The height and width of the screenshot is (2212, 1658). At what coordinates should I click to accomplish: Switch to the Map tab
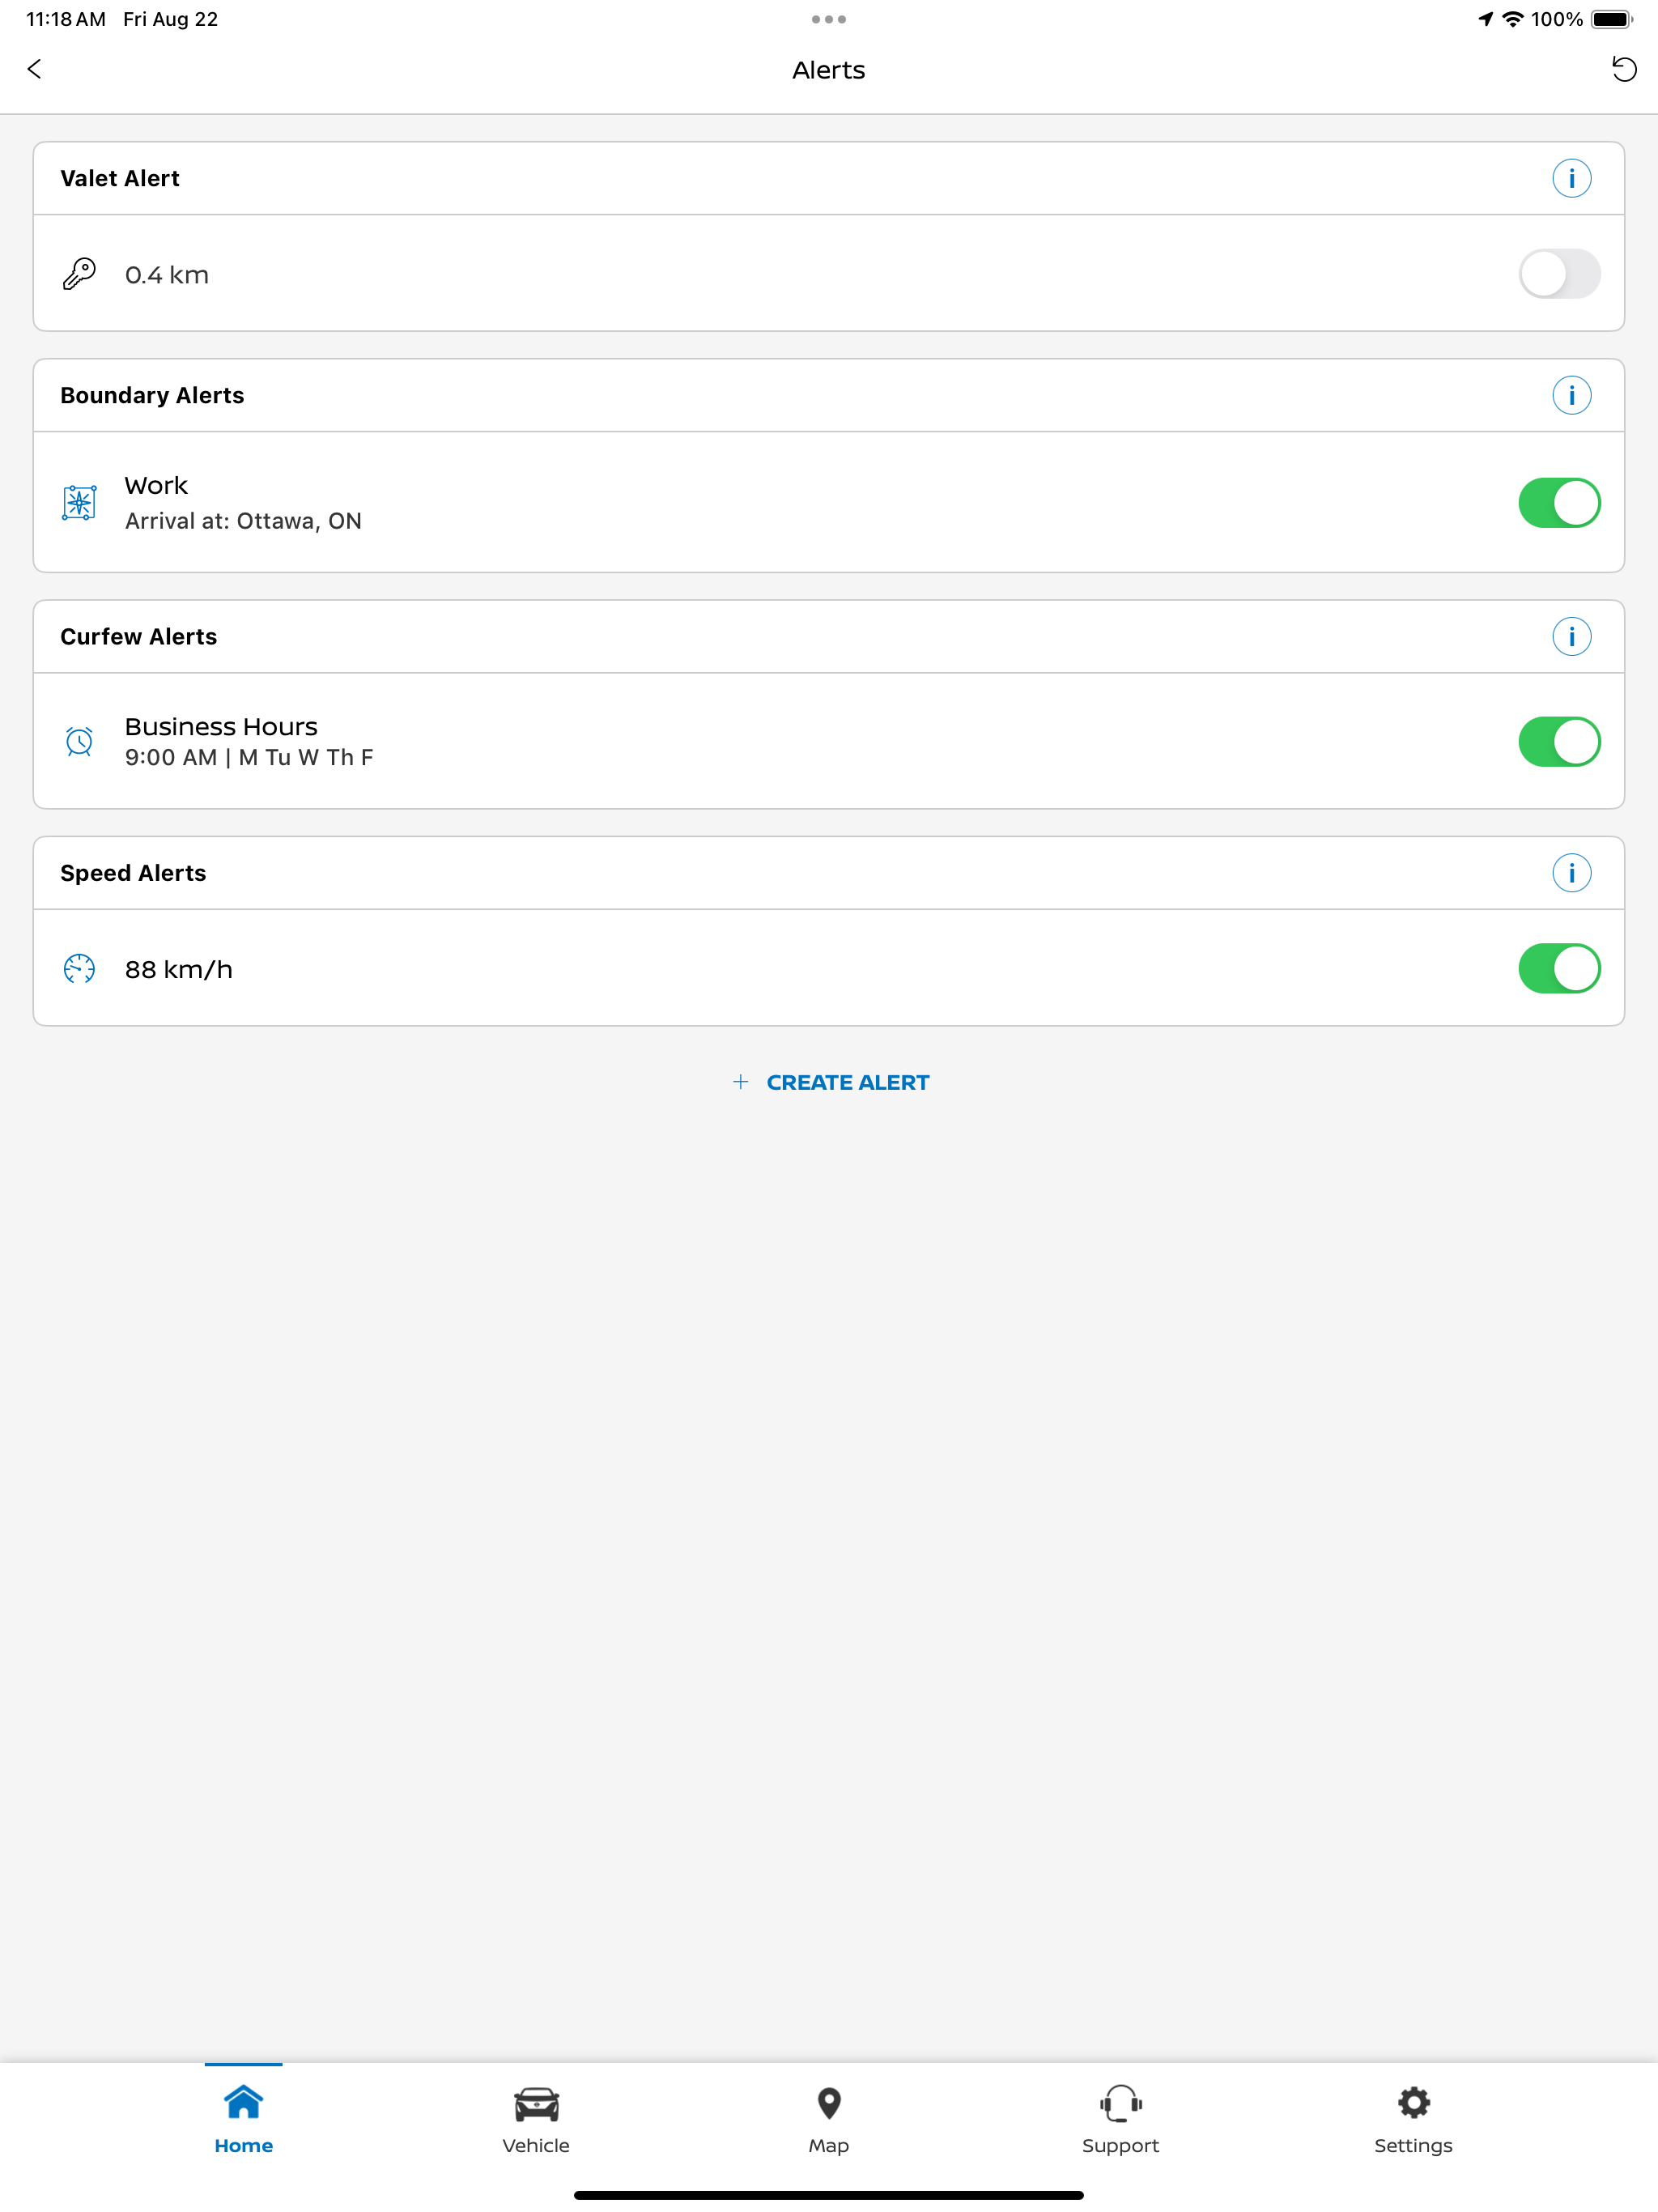pyautogui.click(x=829, y=2120)
